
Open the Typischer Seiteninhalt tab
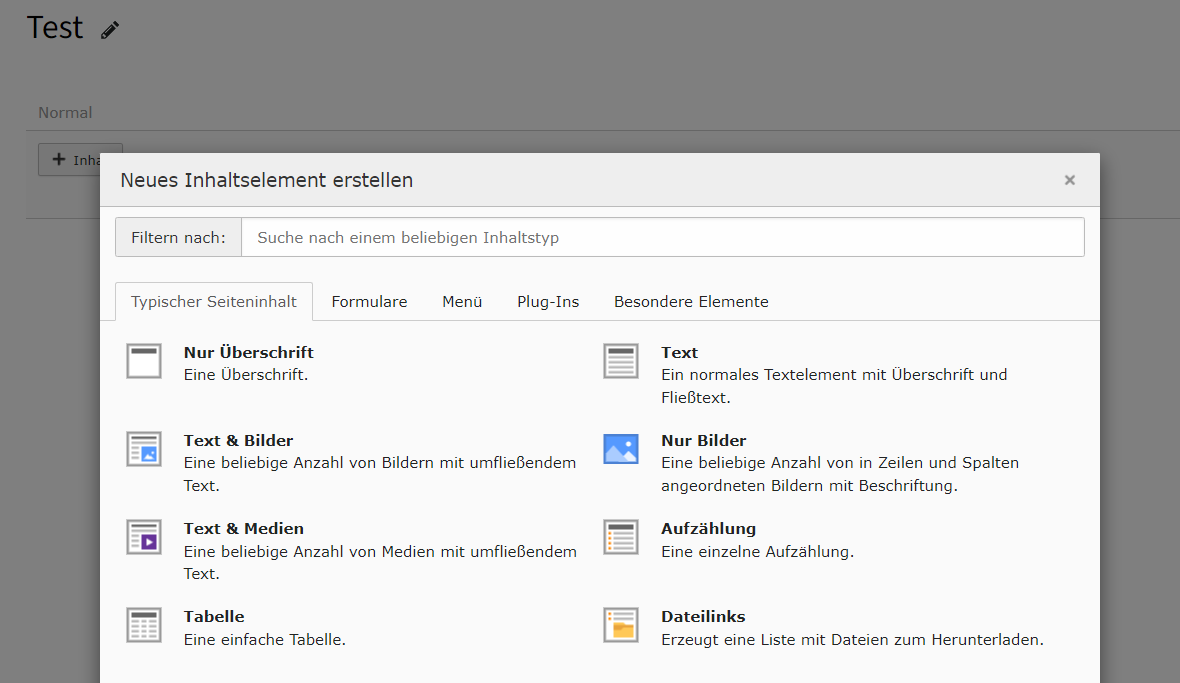coord(214,302)
